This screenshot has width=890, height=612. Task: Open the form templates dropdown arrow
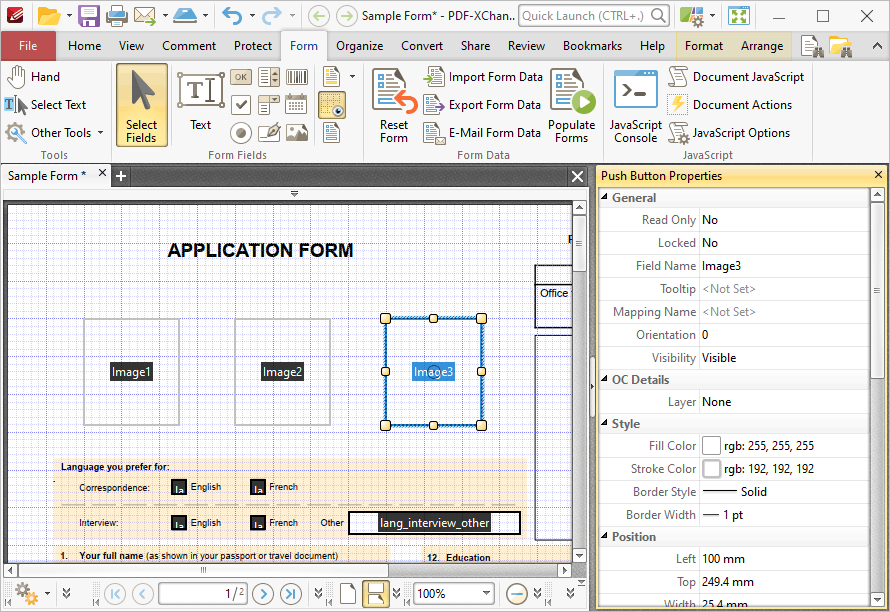point(352,77)
